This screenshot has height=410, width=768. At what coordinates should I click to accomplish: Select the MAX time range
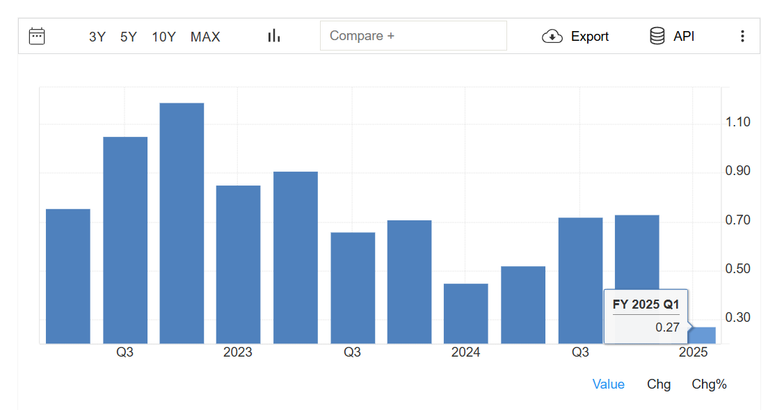coord(205,37)
